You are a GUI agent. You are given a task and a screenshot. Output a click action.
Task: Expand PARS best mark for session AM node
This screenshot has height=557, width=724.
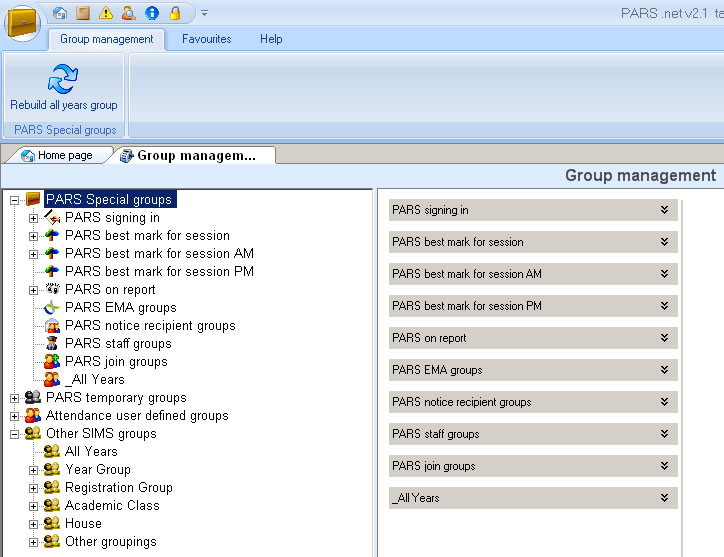[33, 254]
